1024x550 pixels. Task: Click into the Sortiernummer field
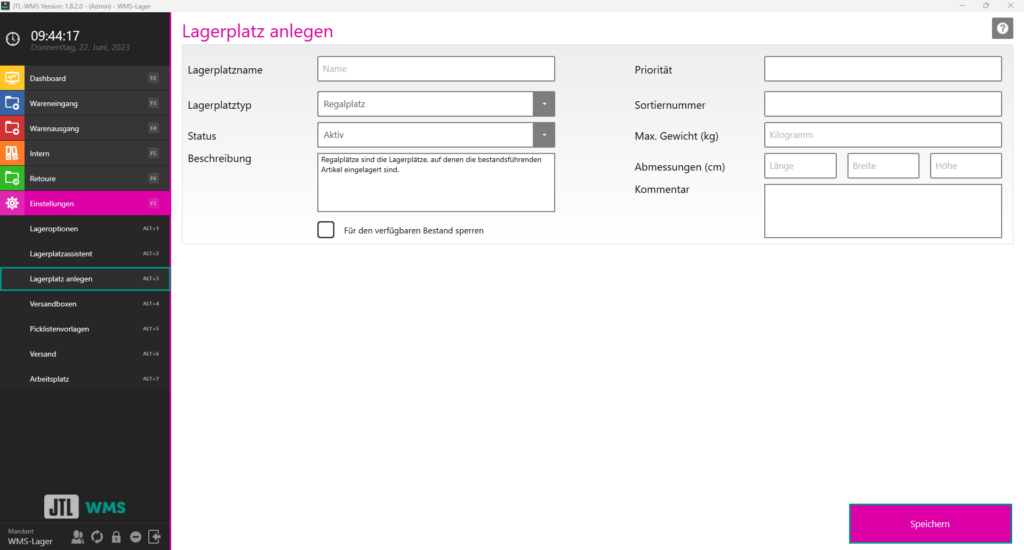[x=882, y=104]
